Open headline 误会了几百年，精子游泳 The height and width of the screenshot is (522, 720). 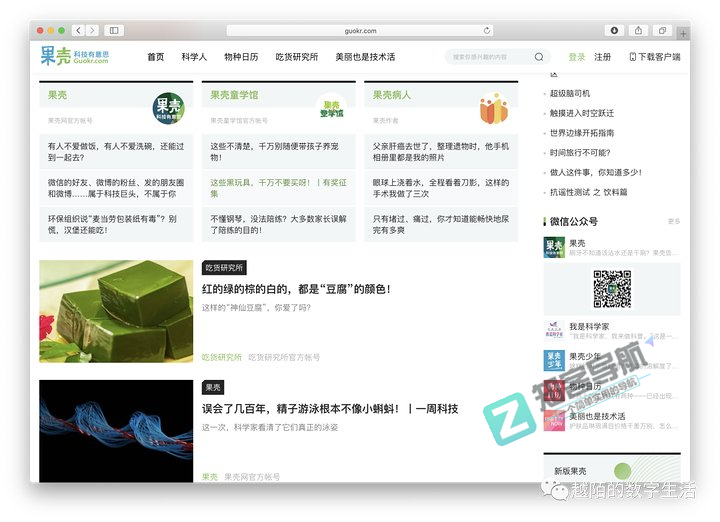(x=330, y=409)
